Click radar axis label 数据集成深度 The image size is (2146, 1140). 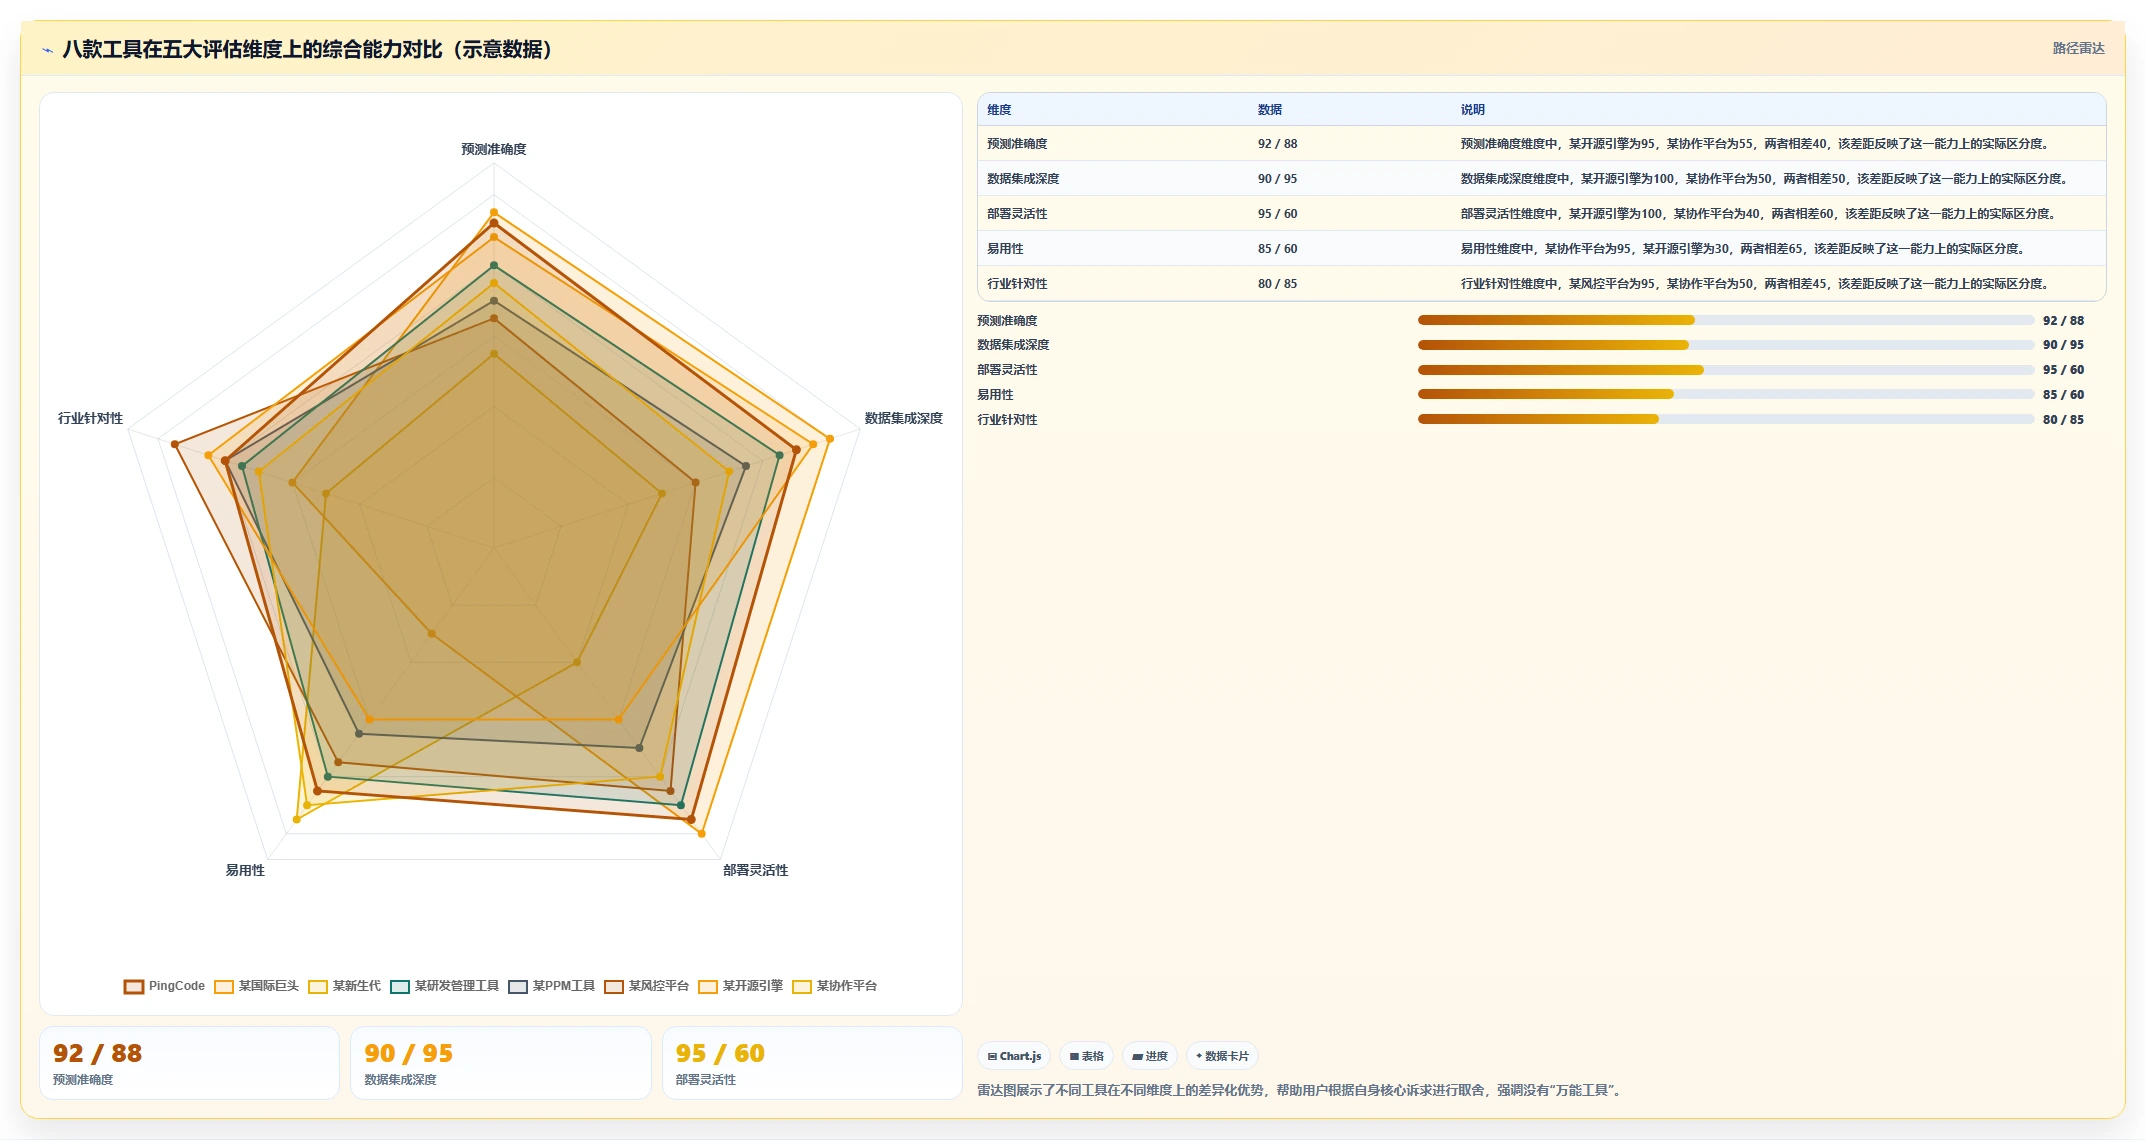904,418
